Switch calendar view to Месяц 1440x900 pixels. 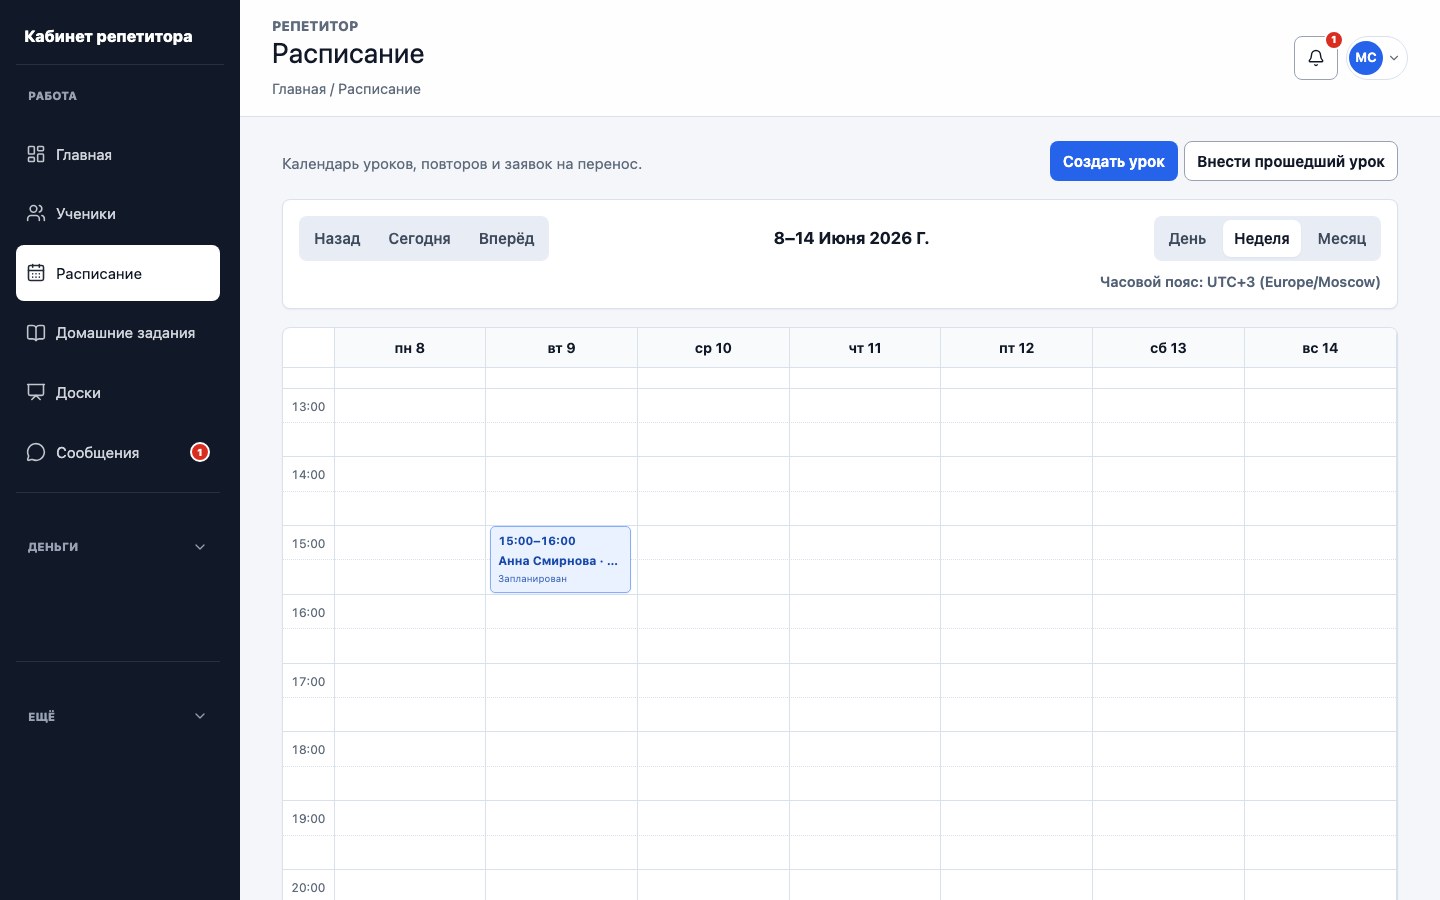(1341, 238)
